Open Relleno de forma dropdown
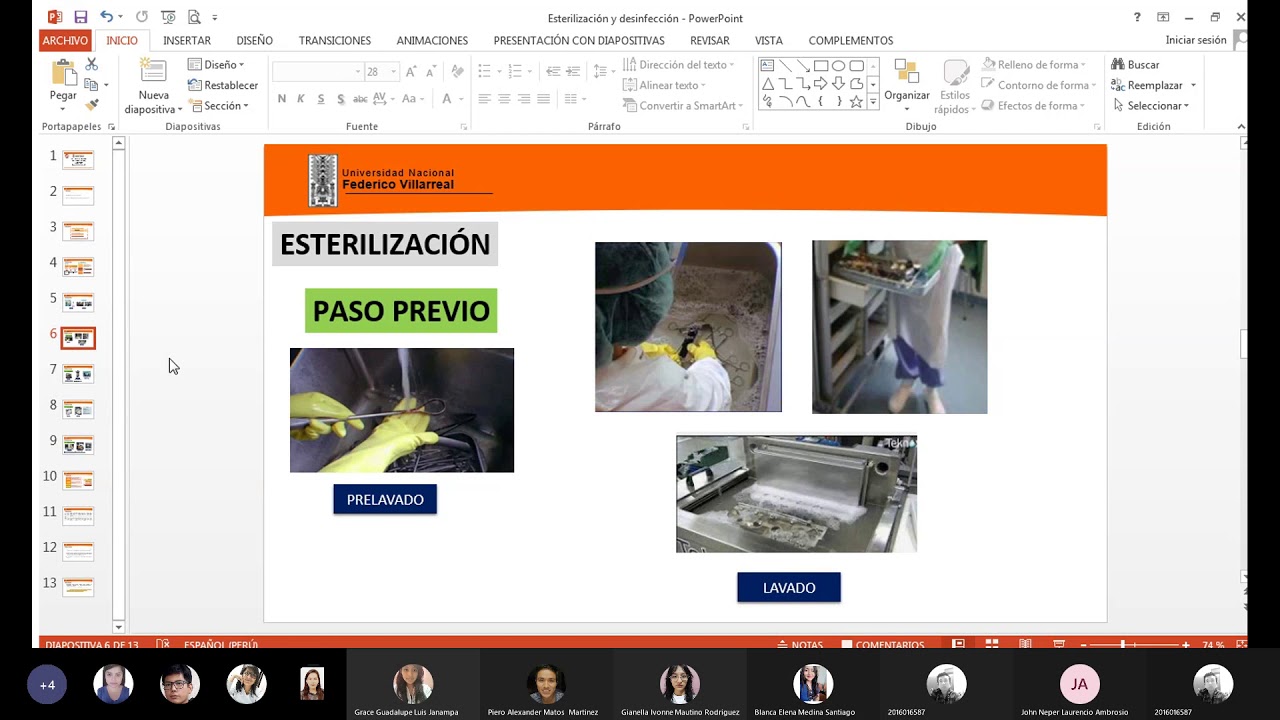This screenshot has height=720, width=1280. tap(1033, 65)
